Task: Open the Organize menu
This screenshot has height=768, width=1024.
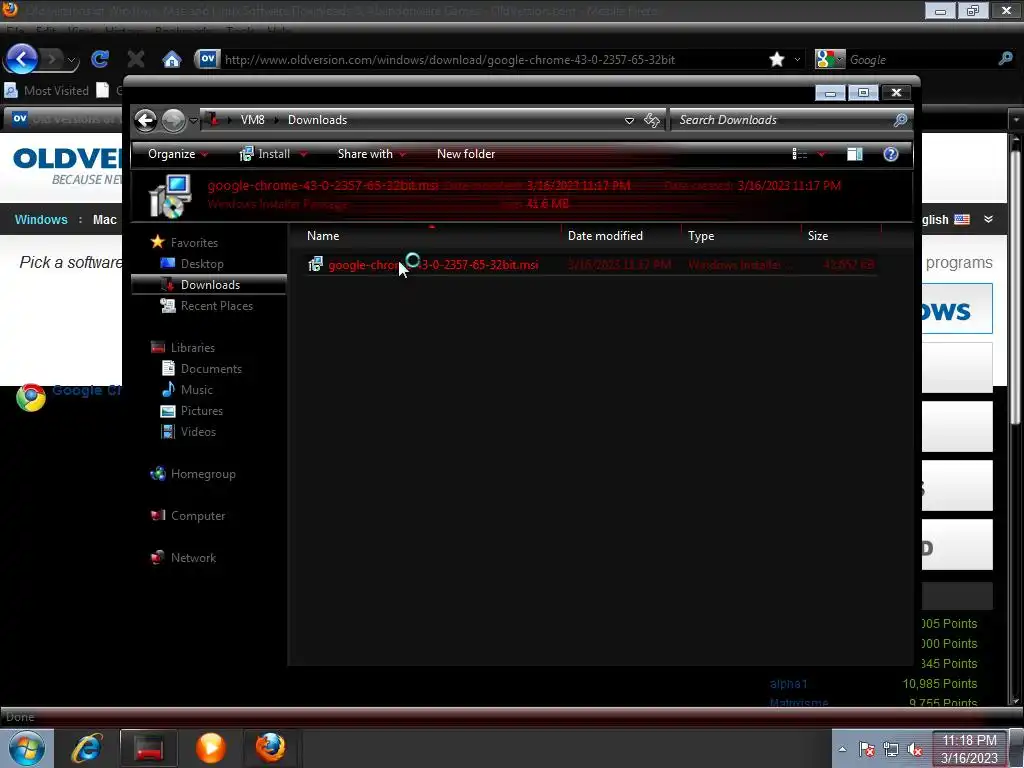Action: [178, 154]
